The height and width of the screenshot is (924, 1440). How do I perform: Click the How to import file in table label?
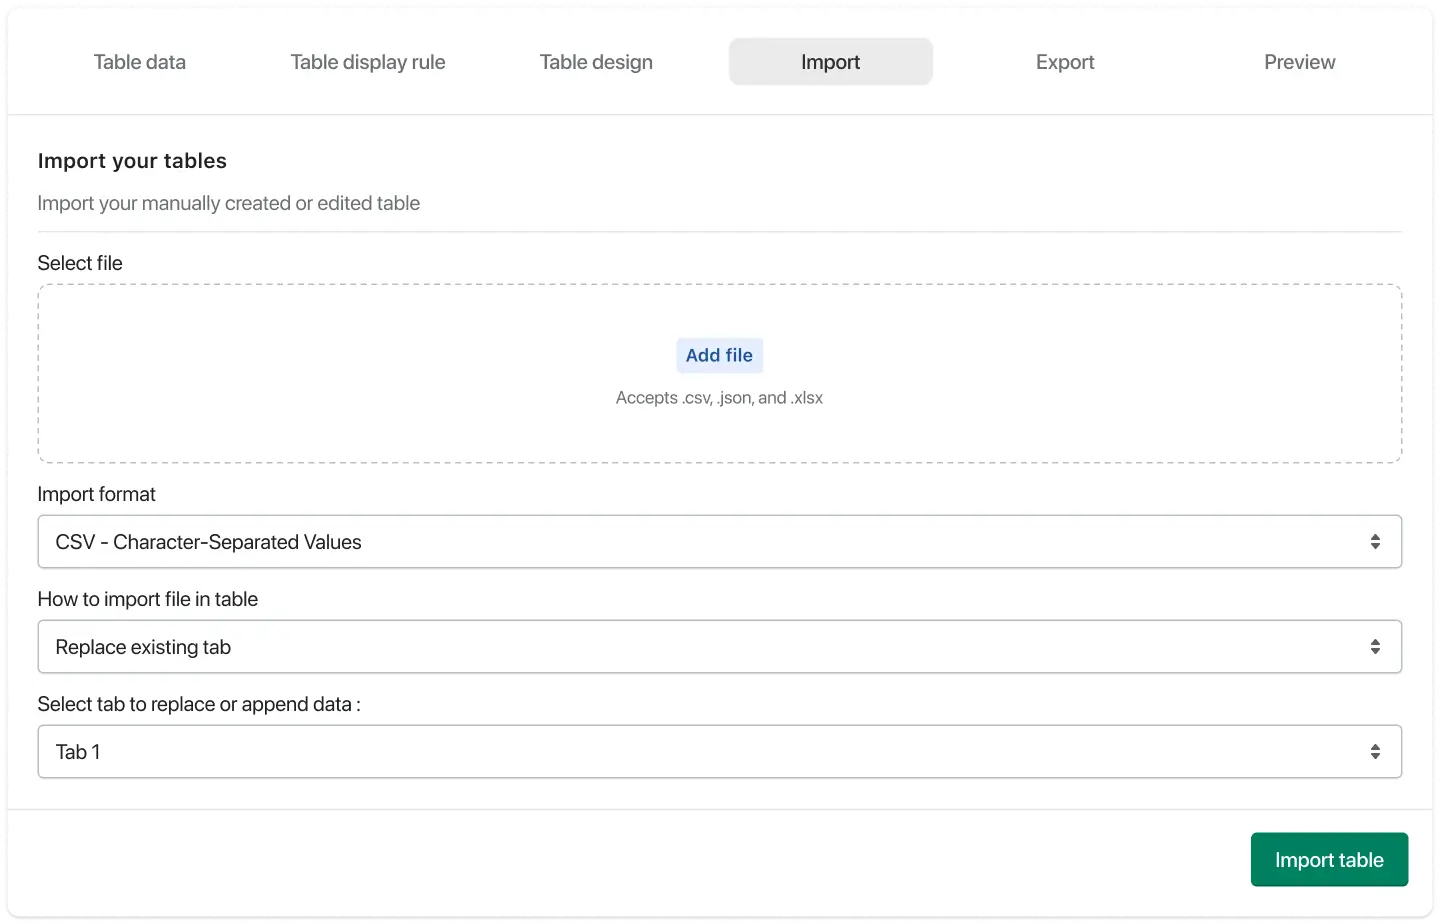tap(148, 599)
